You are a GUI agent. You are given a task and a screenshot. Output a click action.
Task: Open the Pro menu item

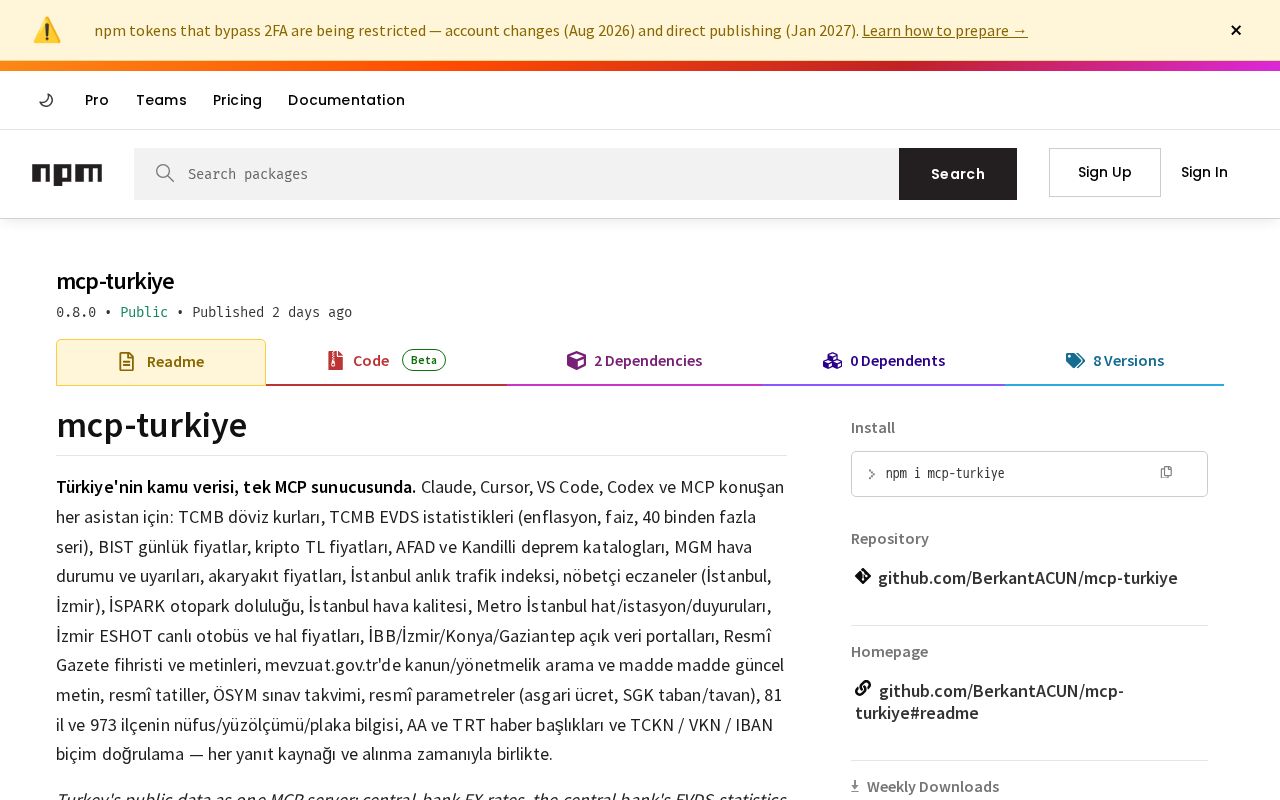pyautogui.click(x=97, y=100)
